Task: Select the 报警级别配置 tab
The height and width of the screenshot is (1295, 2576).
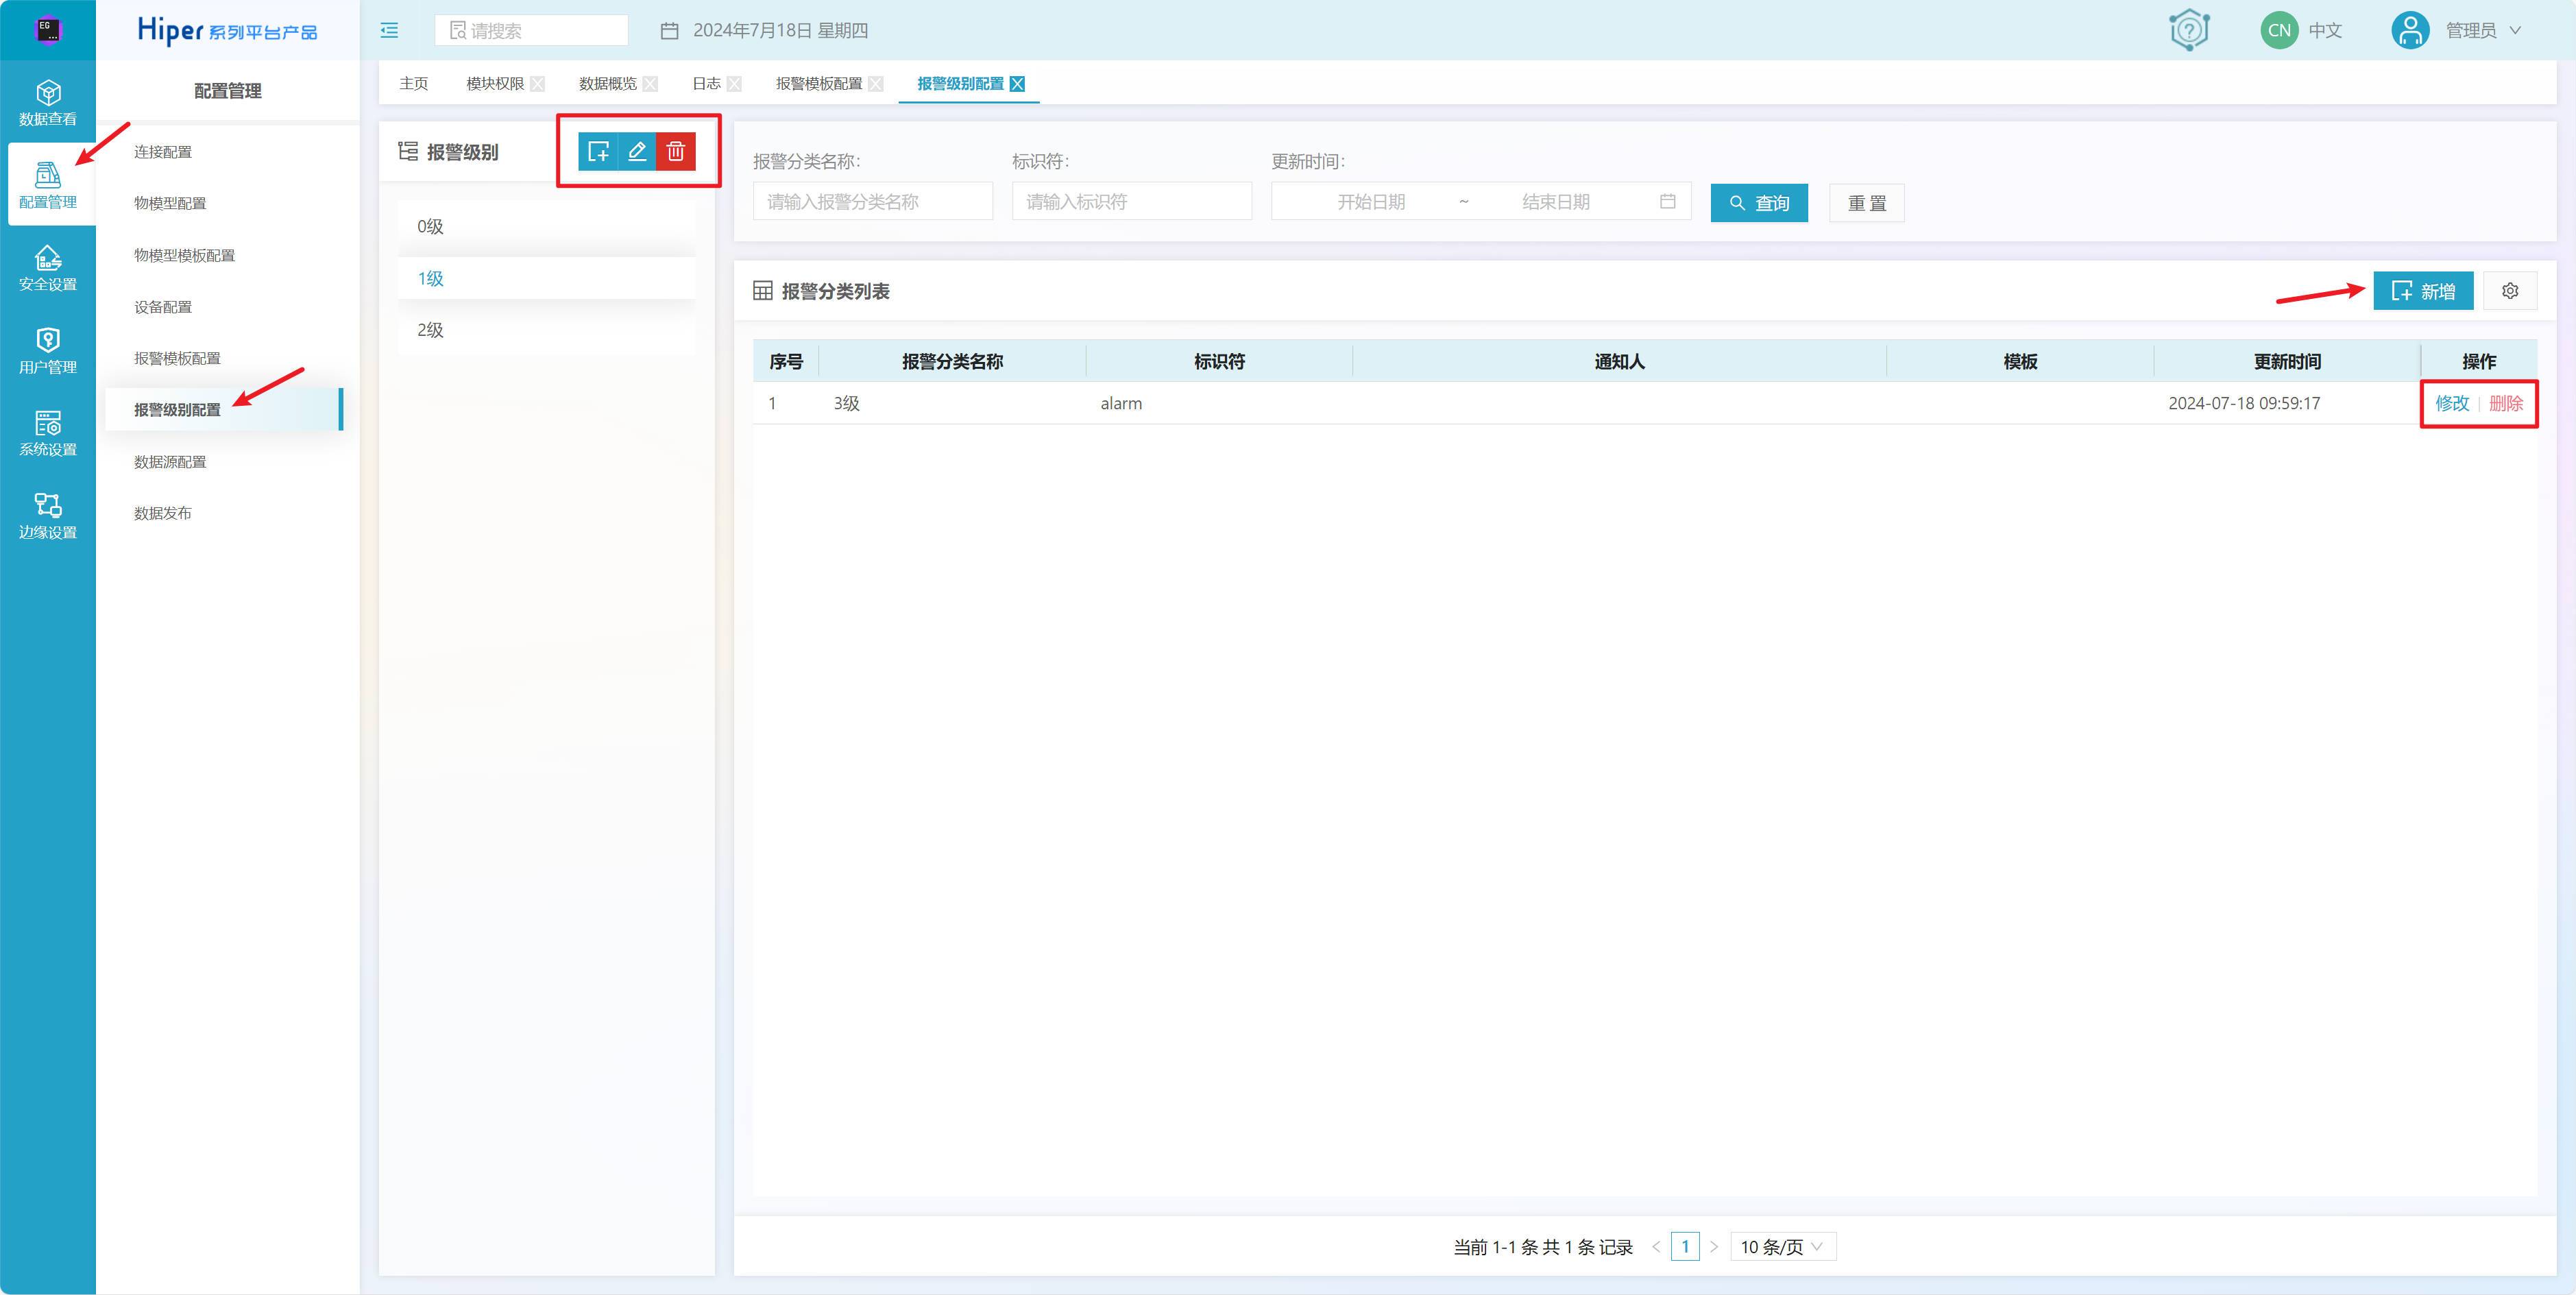Action: 960,84
